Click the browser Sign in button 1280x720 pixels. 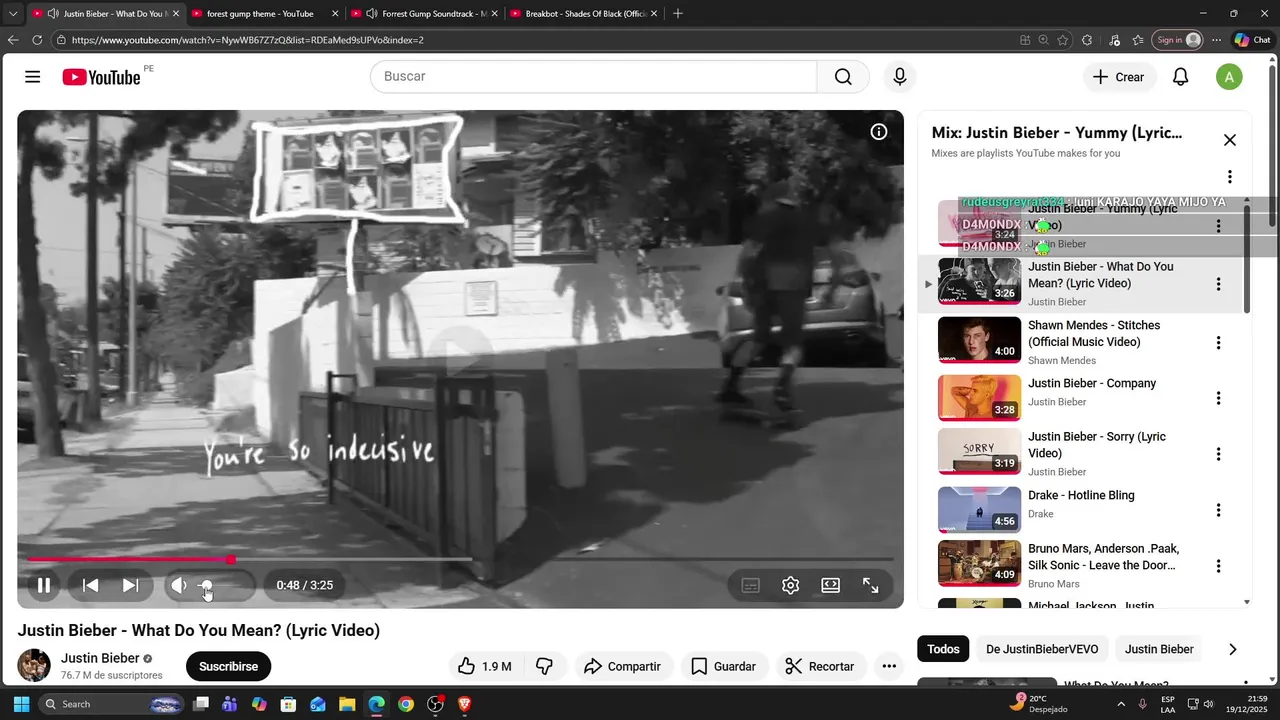pos(1176,40)
